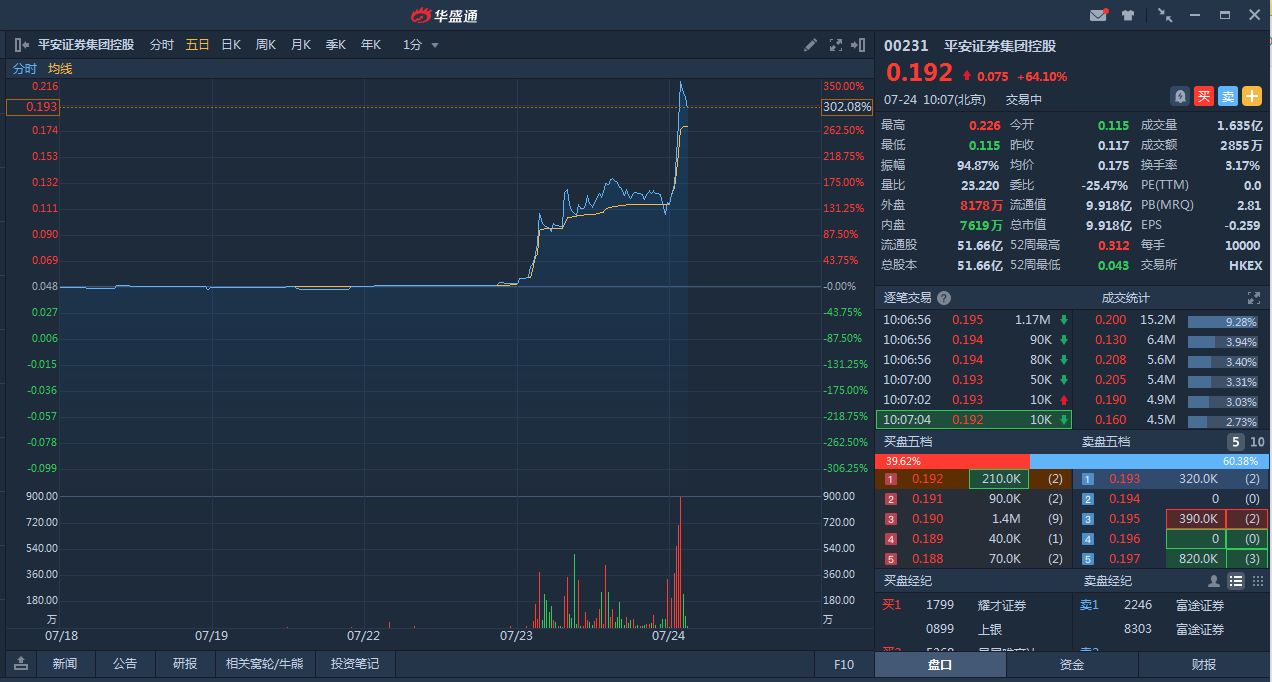Click stock code 00231 in the quote header

click(906, 46)
